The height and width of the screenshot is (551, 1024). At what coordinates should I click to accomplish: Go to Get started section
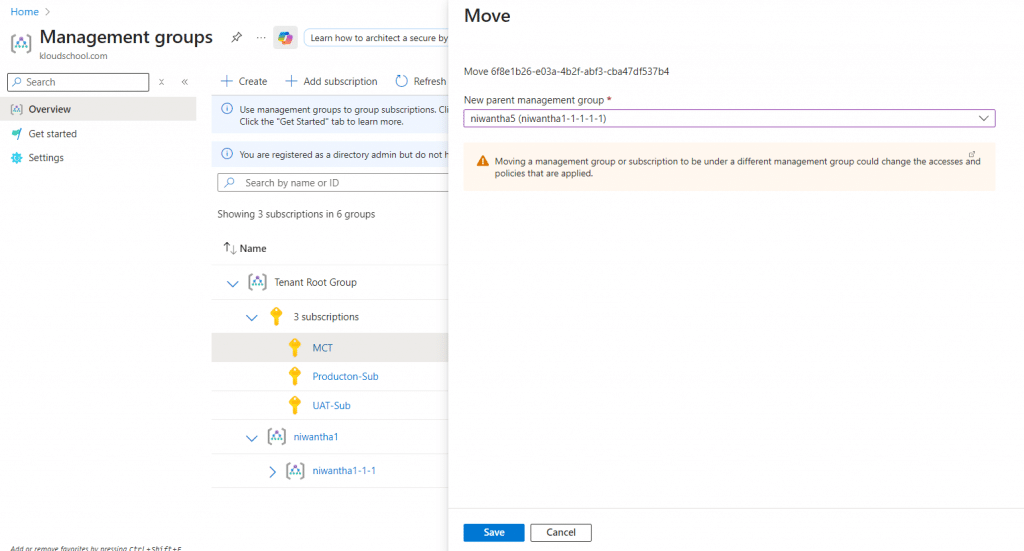[52, 134]
